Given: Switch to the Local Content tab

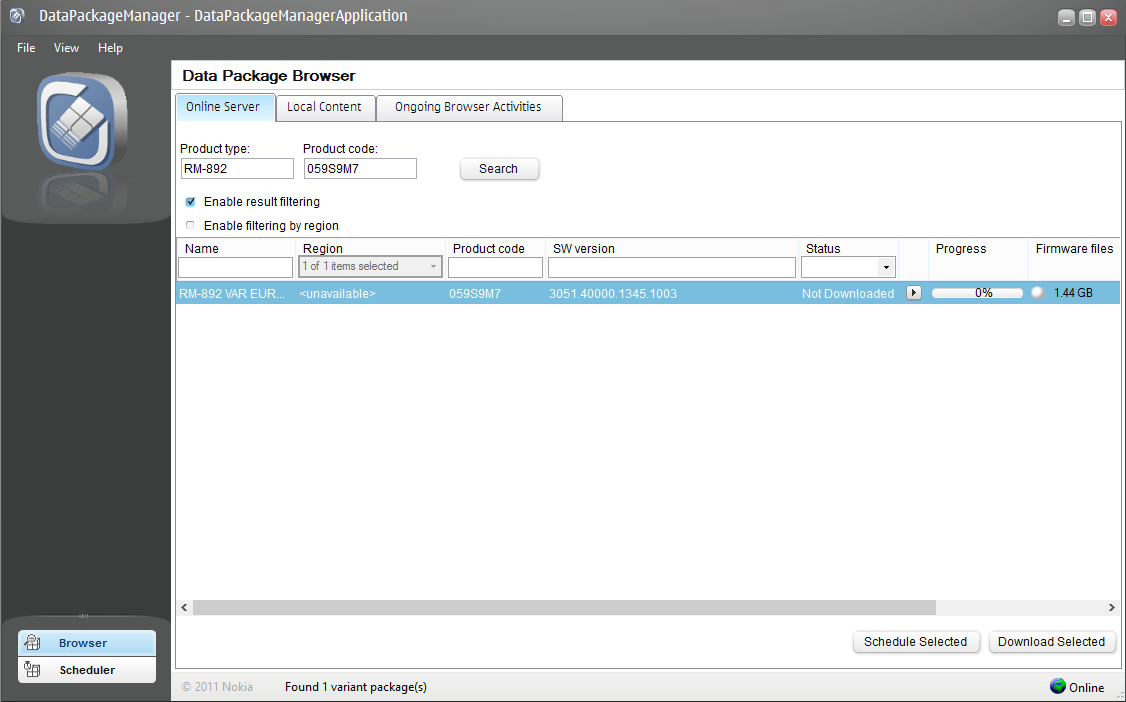Looking at the screenshot, I should pos(325,107).
